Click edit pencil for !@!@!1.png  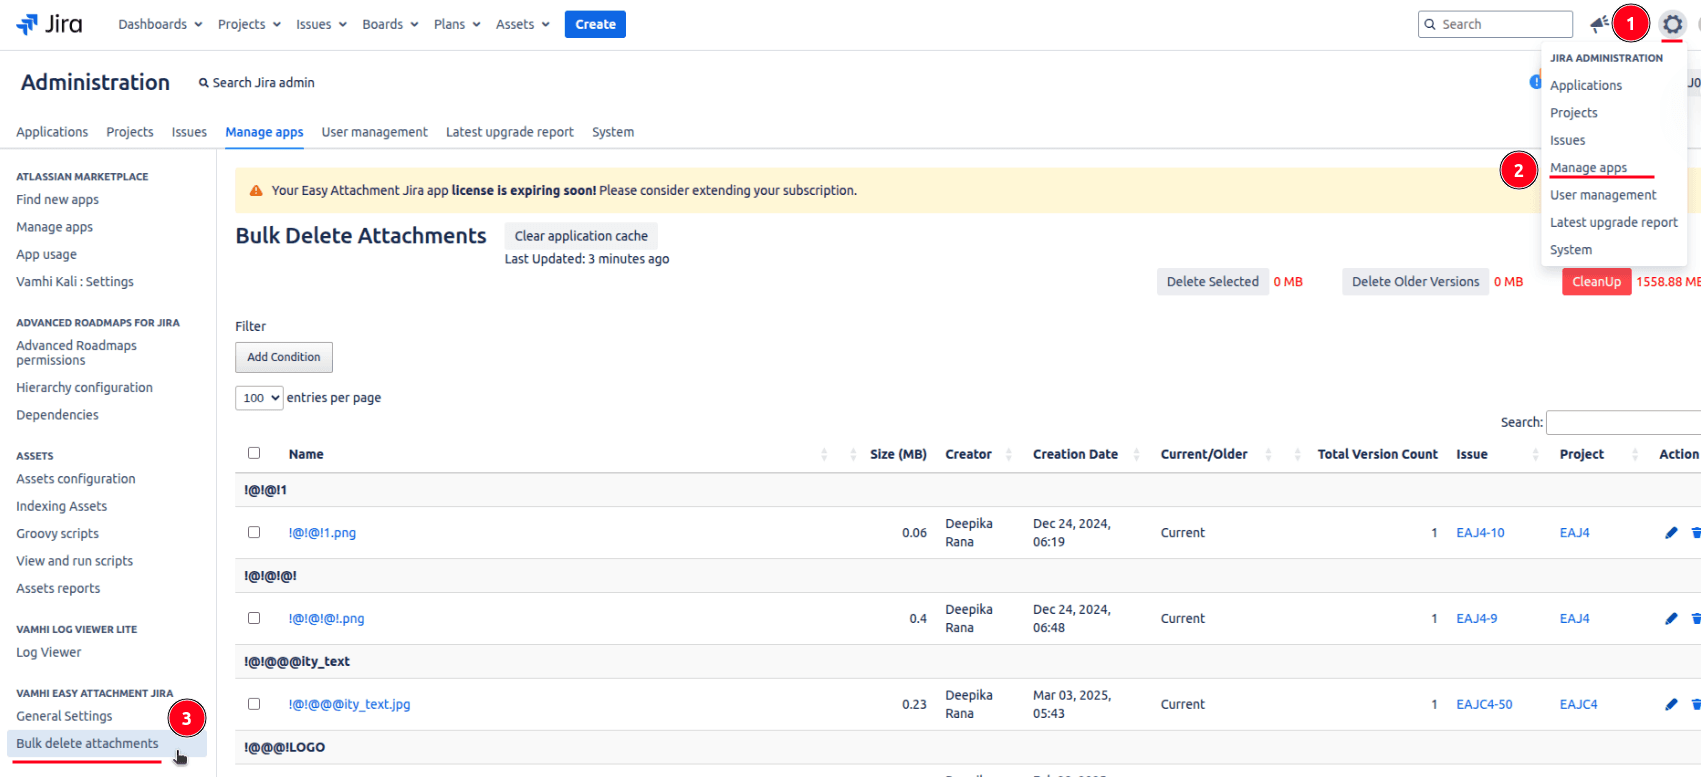click(x=1671, y=533)
